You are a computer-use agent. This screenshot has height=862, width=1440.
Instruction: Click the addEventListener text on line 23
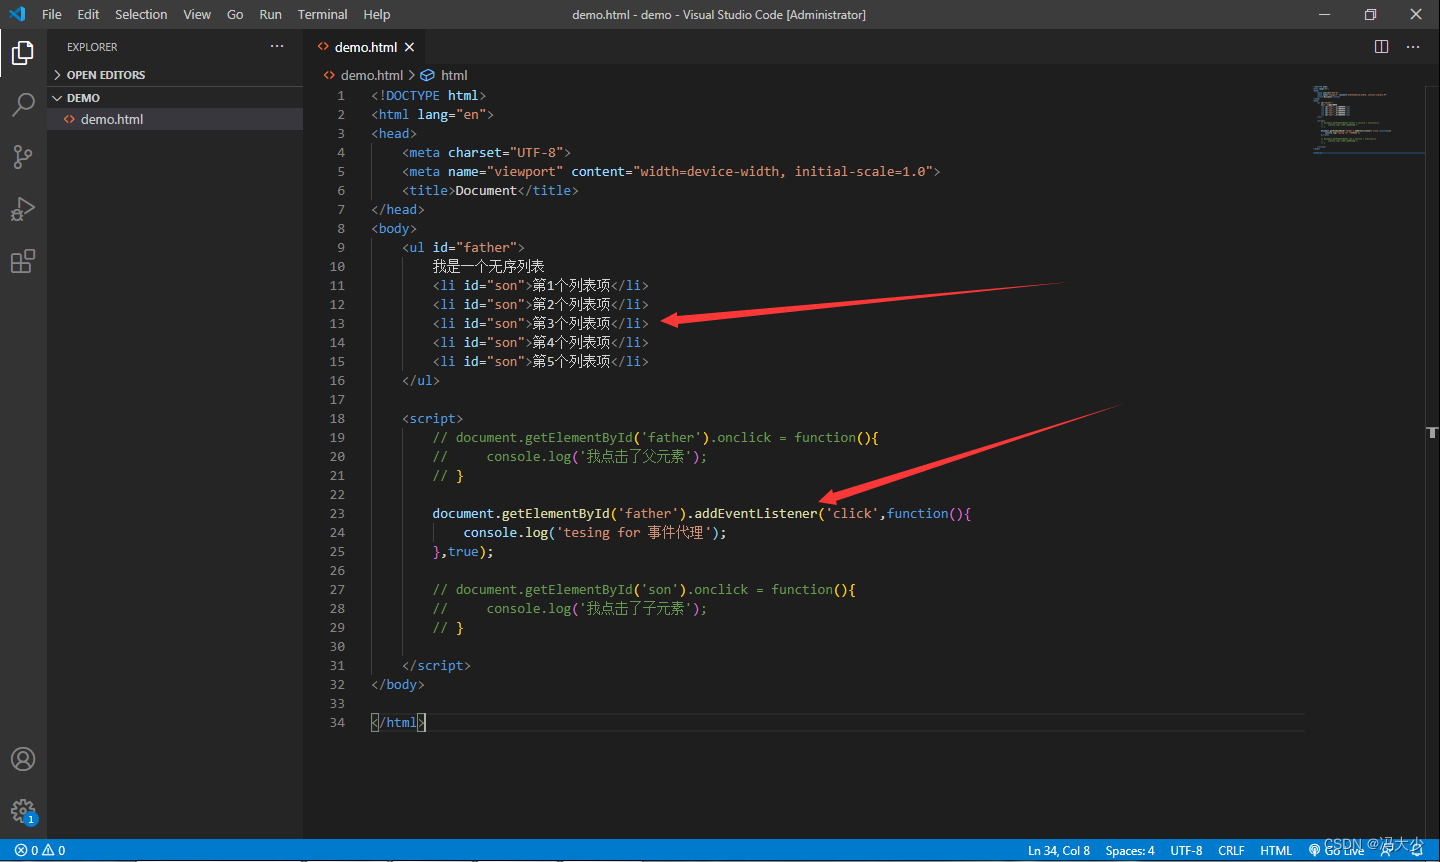click(x=756, y=513)
